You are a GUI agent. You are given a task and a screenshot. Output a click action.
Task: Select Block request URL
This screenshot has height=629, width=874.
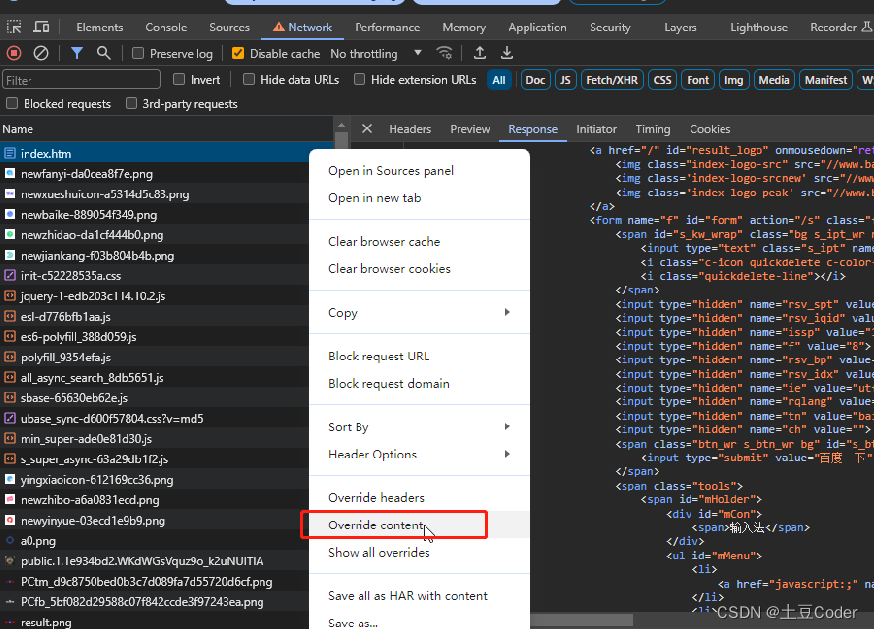click(419, 356)
